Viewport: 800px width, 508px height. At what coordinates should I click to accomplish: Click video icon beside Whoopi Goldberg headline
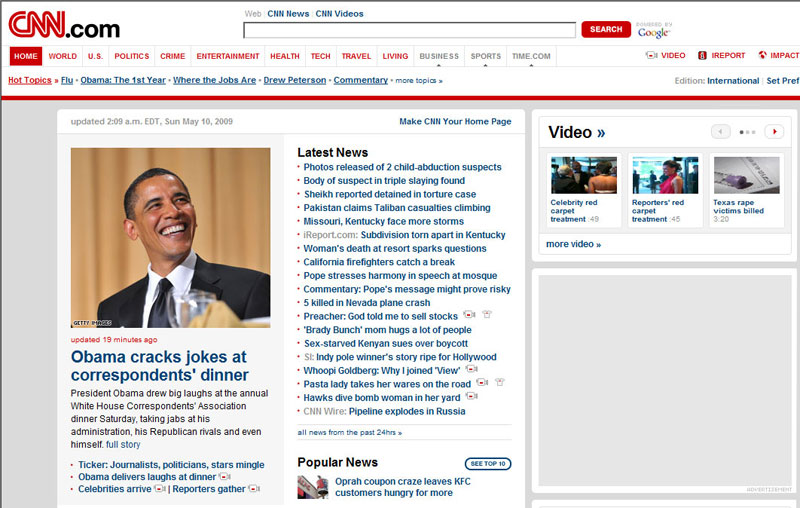[x=471, y=370]
